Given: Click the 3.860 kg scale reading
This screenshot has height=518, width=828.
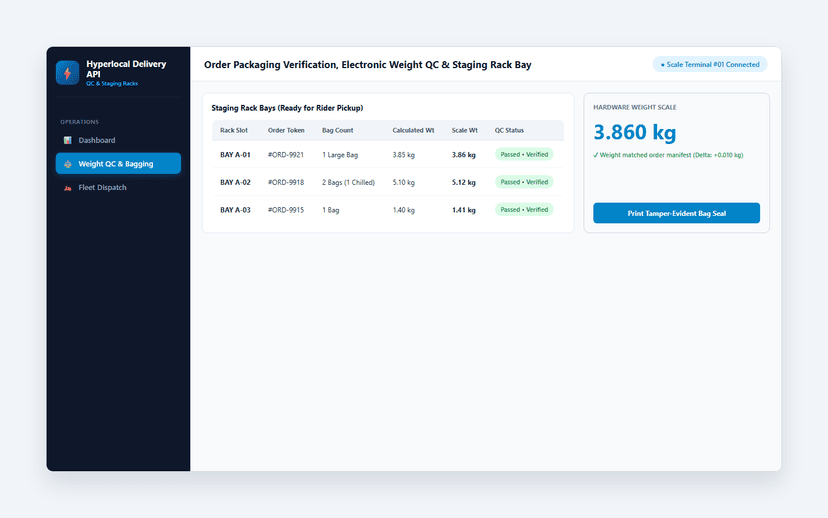Looking at the screenshot, I should point(635,132).
